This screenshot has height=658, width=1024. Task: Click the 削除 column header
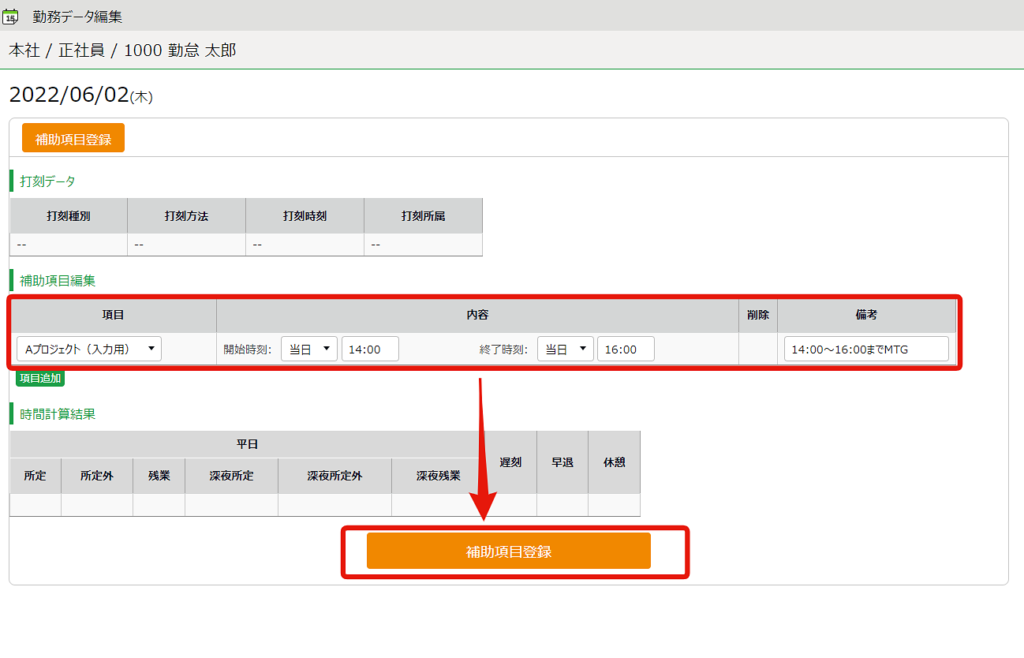(x=758, y=315)
